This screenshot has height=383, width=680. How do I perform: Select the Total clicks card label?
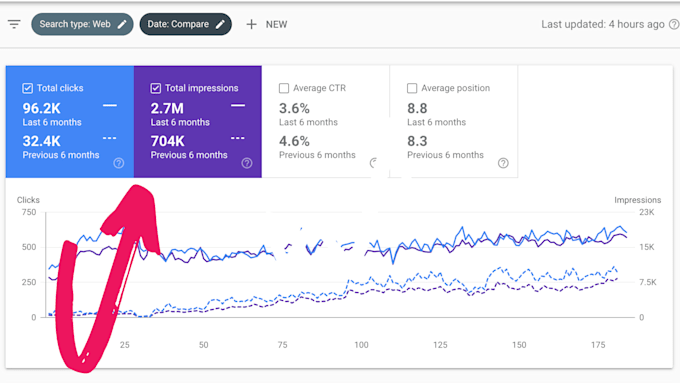(x=60, y=88)
